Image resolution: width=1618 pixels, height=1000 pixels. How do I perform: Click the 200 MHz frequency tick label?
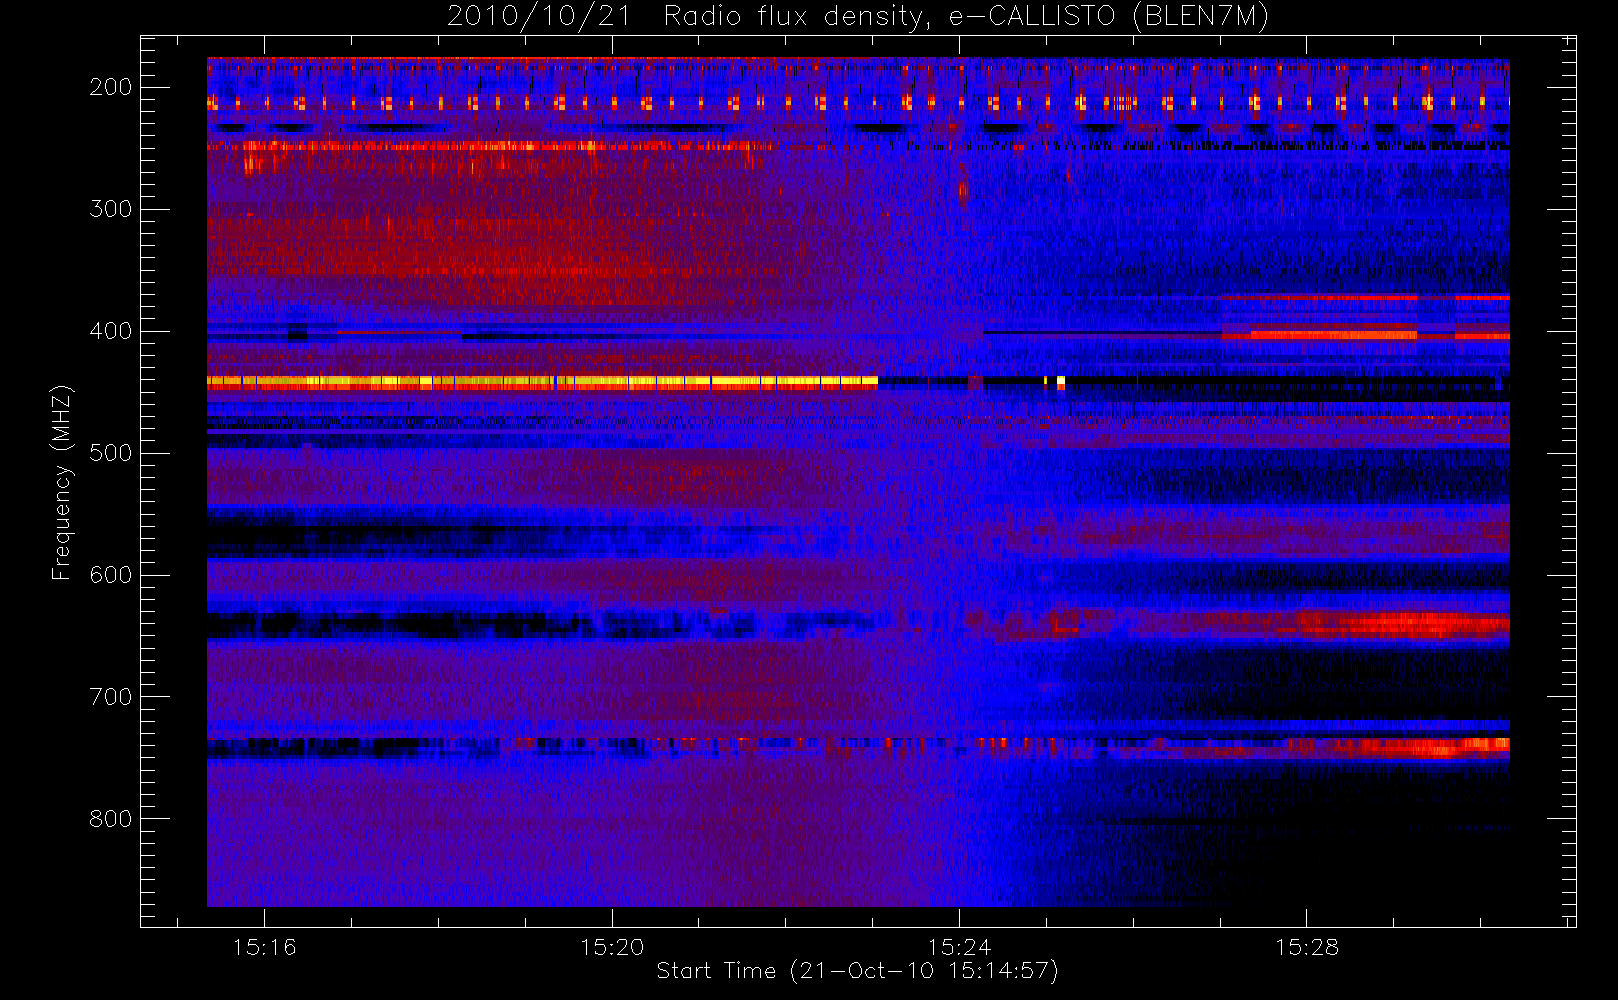tap(111, 87)
